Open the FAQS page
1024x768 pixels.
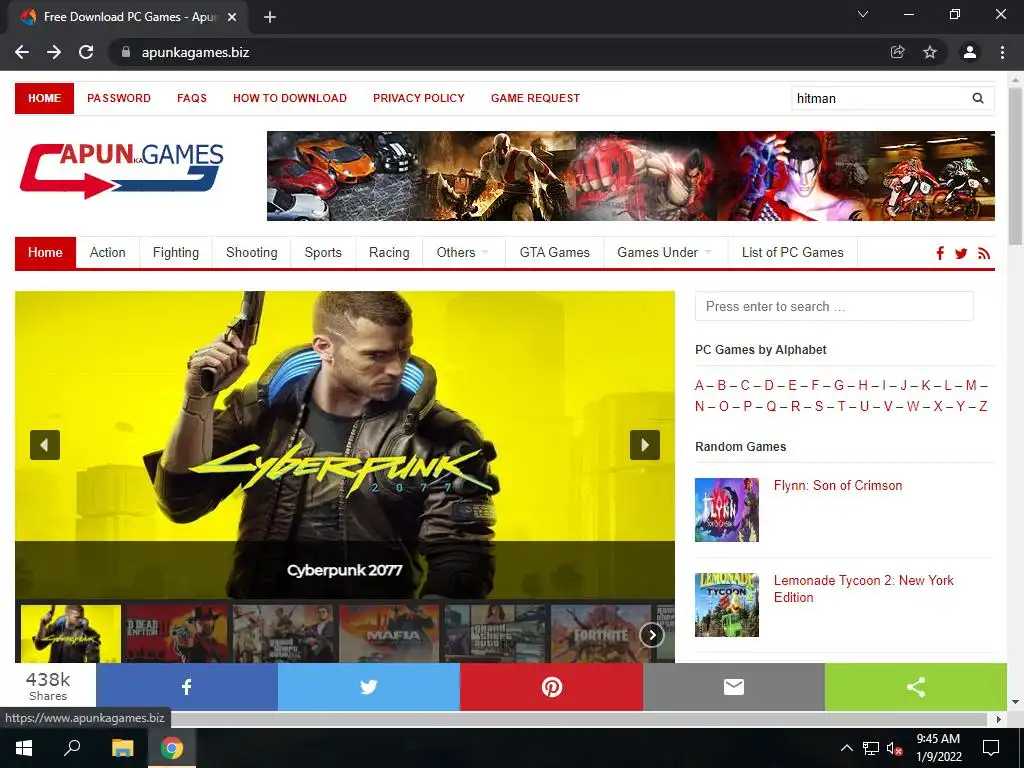tap(192, 98)
